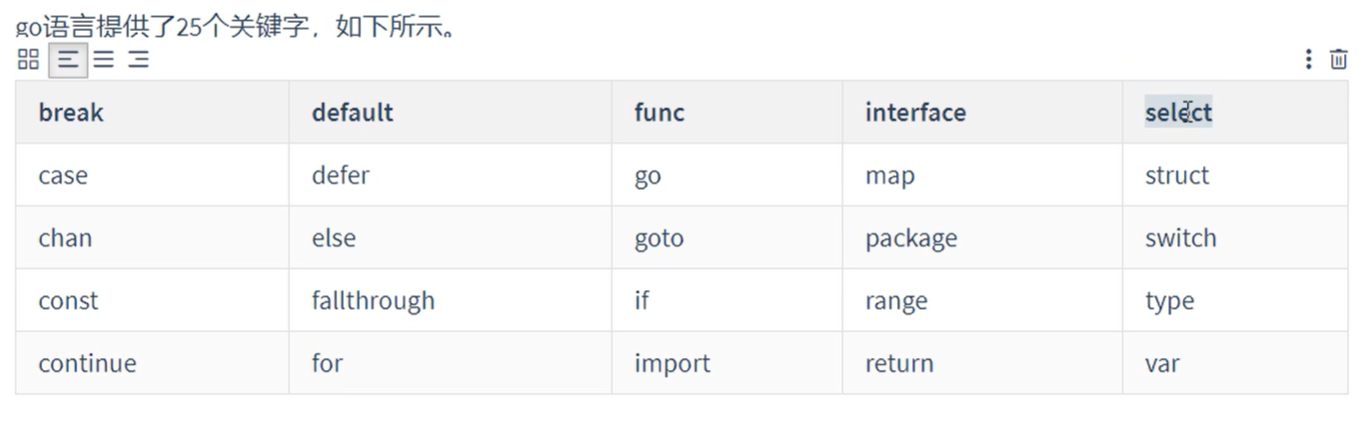Click the 'struct' table cell
Screen dimensions: 1366x427
pyautogui.click(x=1235, y=175)
